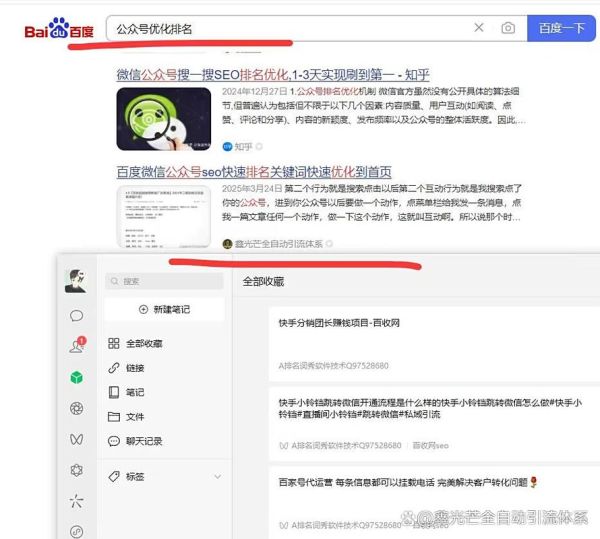Open the flower-shaped icon in WeChat sidebar
This screenshot has width=600, height=539.
tap(77, 470)
